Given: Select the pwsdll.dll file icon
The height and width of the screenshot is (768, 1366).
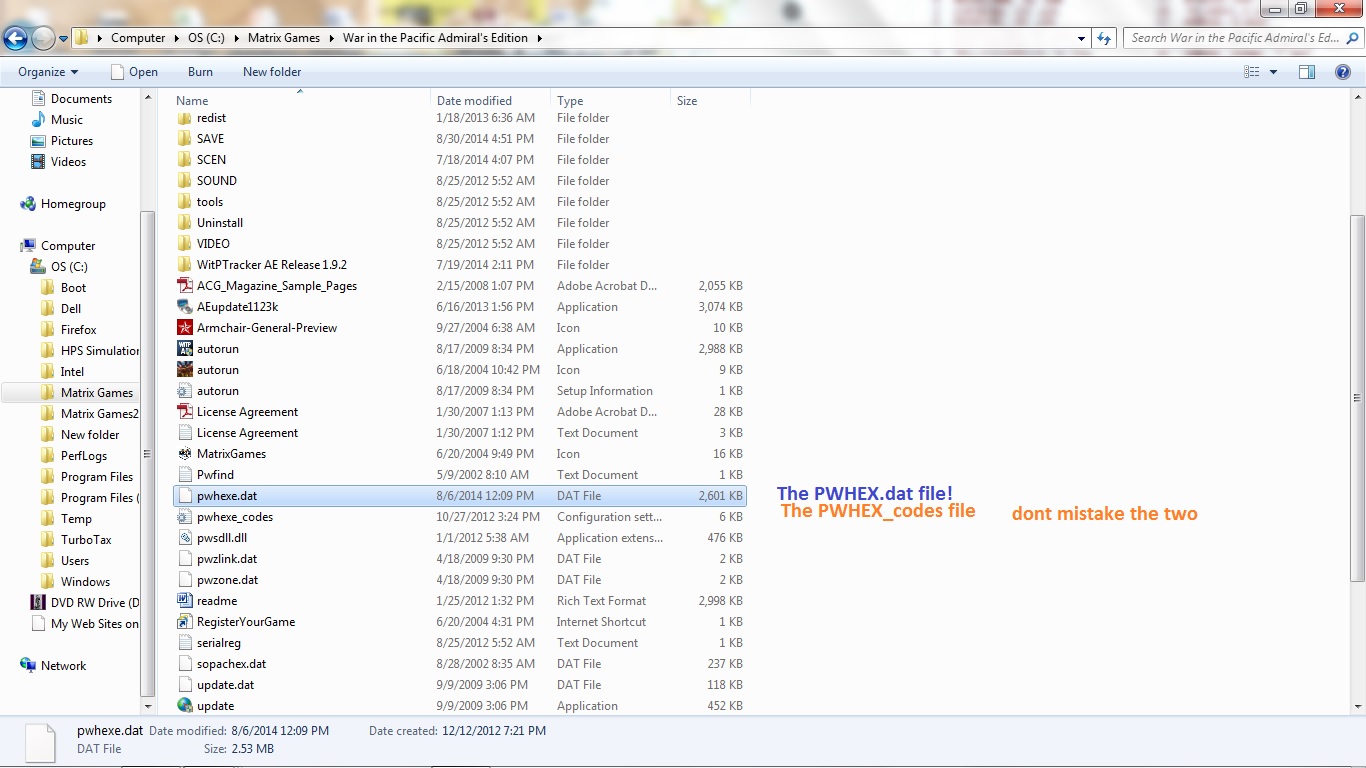Looking at the screenshot, I should (184, 538).
